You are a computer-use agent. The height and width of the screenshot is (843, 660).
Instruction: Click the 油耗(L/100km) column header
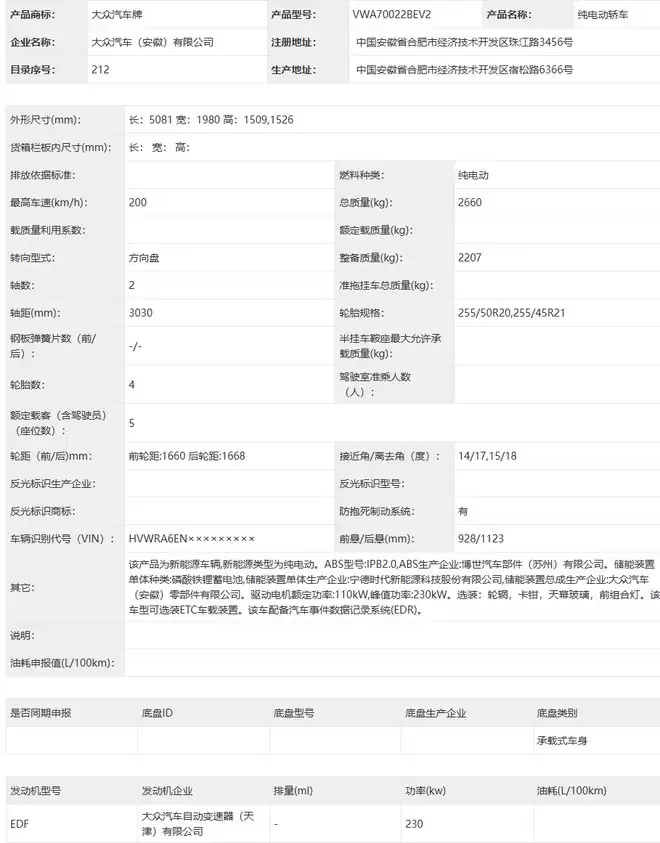click(571, 790)
